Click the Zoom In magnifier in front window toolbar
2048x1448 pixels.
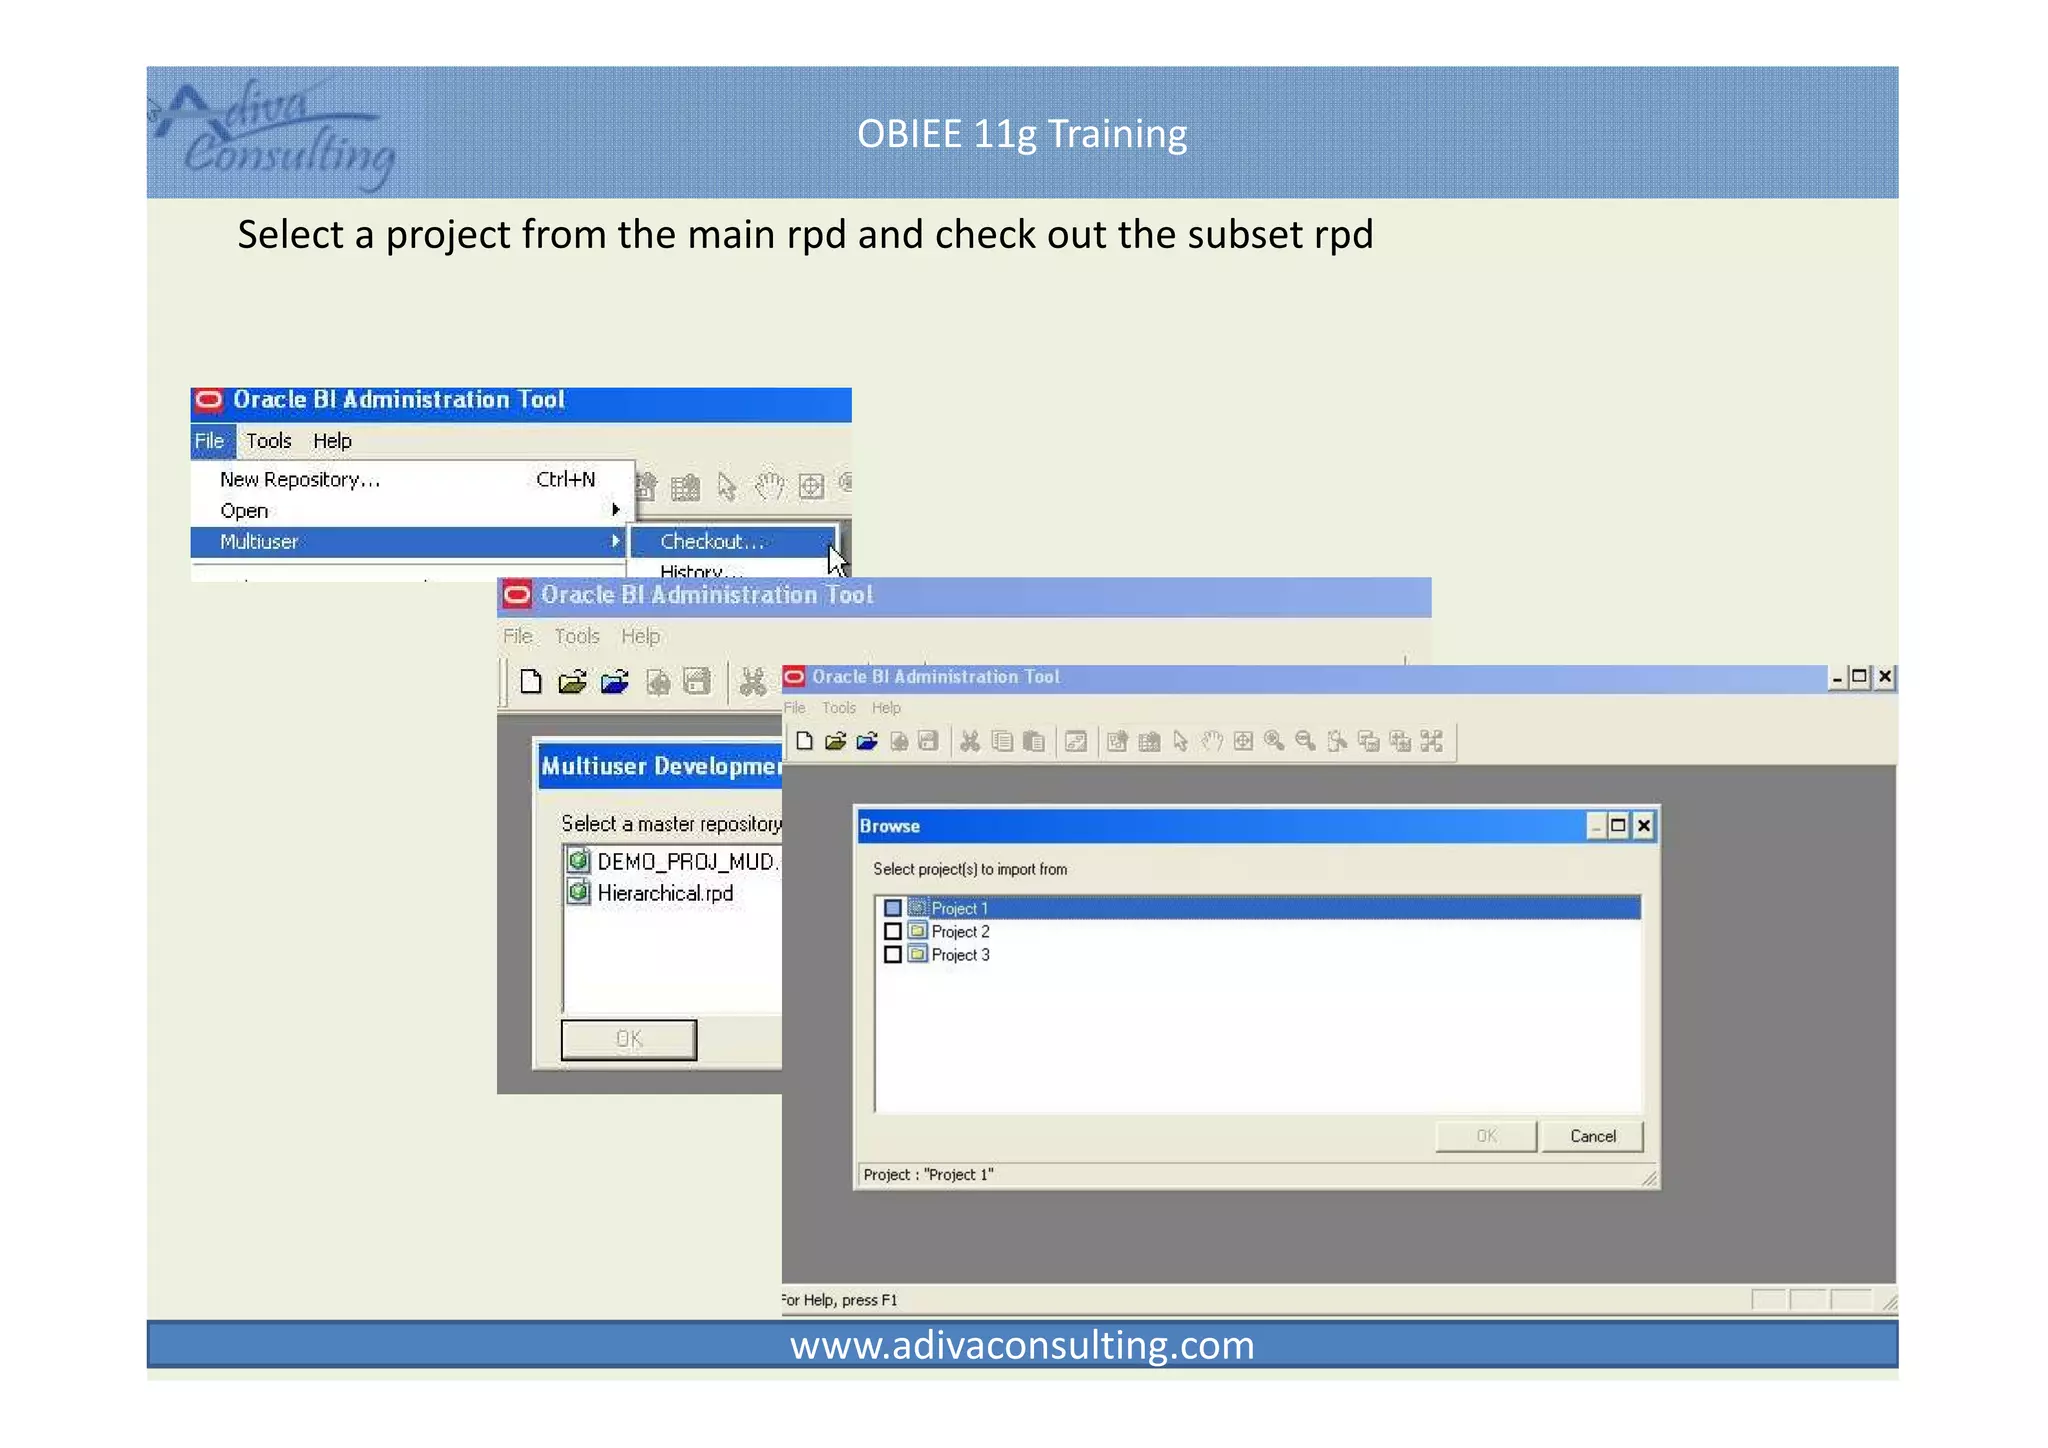[x=1274, y=741]
